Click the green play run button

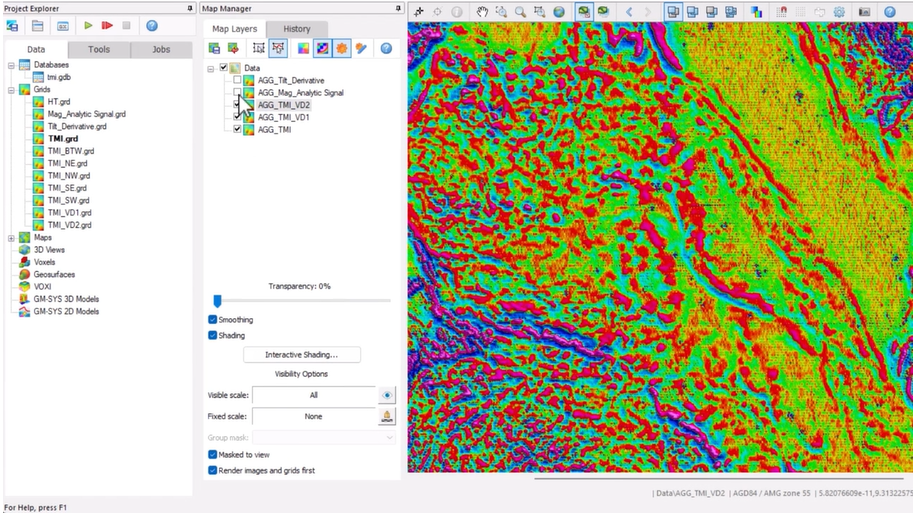pyautogui.click(x=88, y=26)
